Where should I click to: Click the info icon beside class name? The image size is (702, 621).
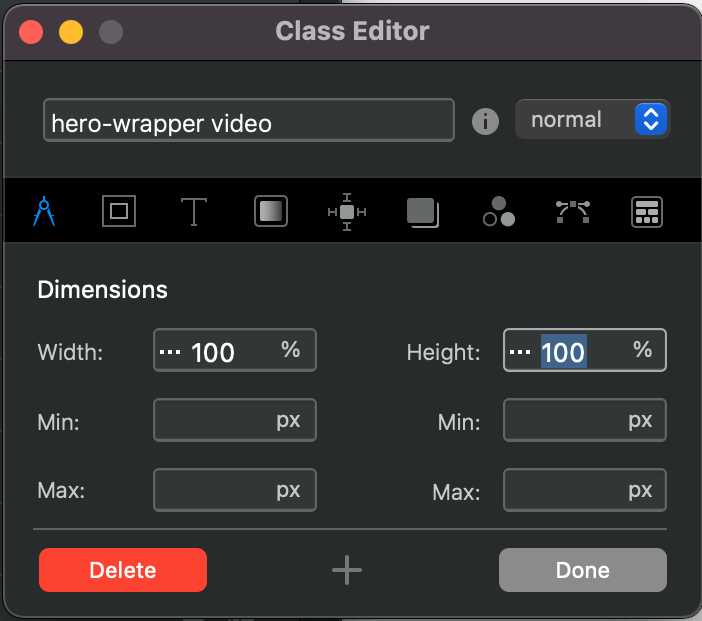click(485, 122)
